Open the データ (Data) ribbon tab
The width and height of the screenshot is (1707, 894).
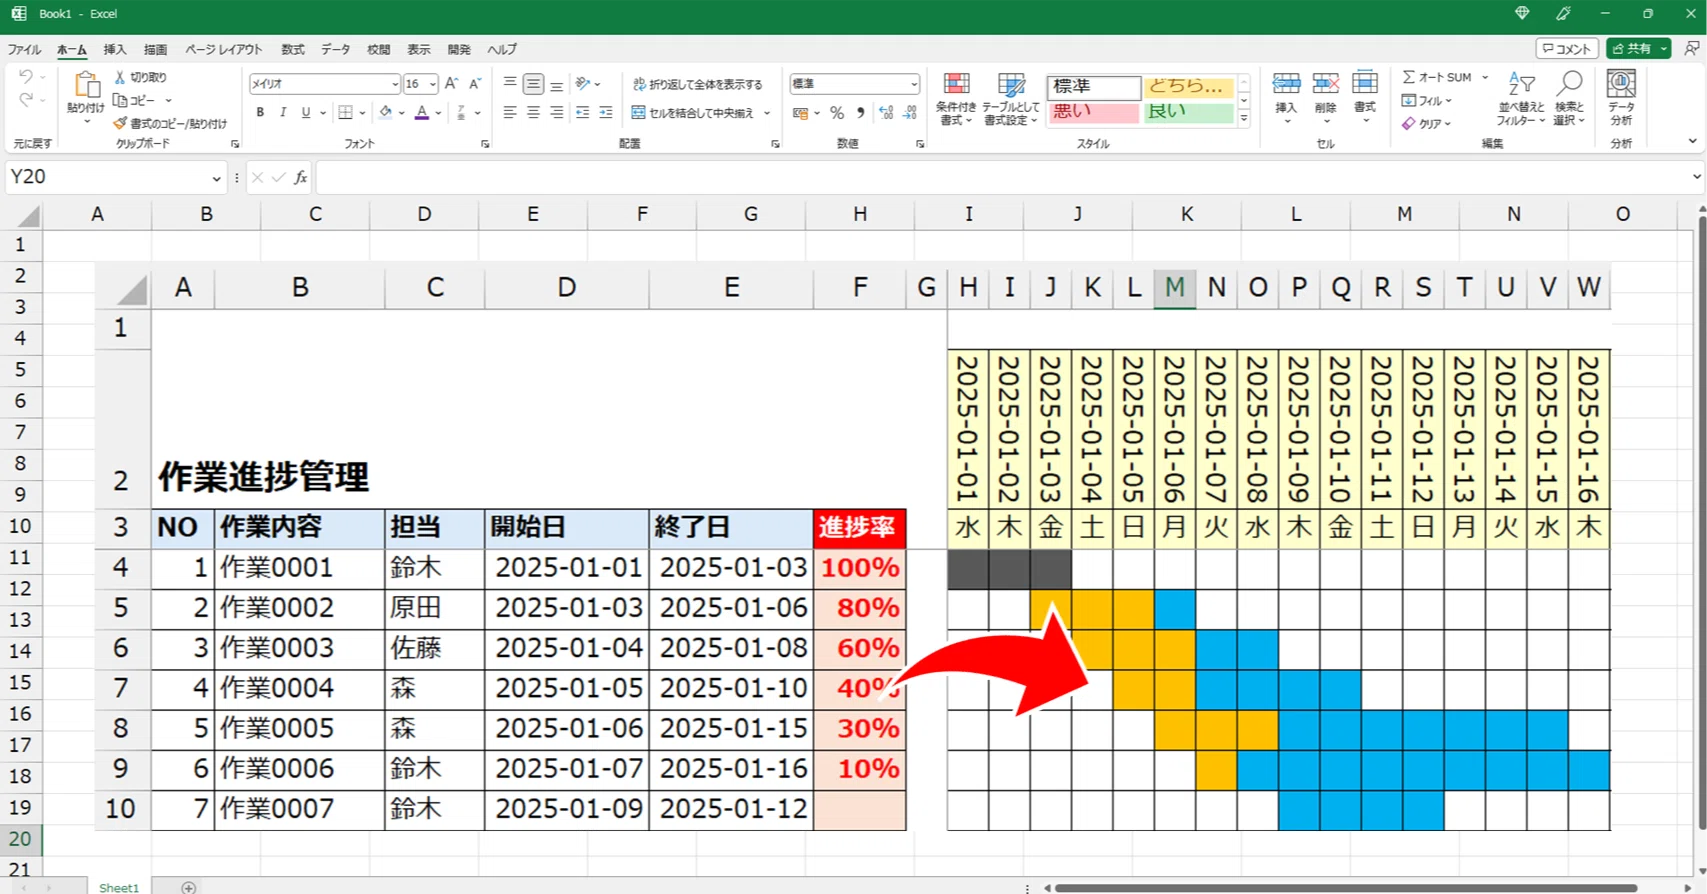[336, 49]
